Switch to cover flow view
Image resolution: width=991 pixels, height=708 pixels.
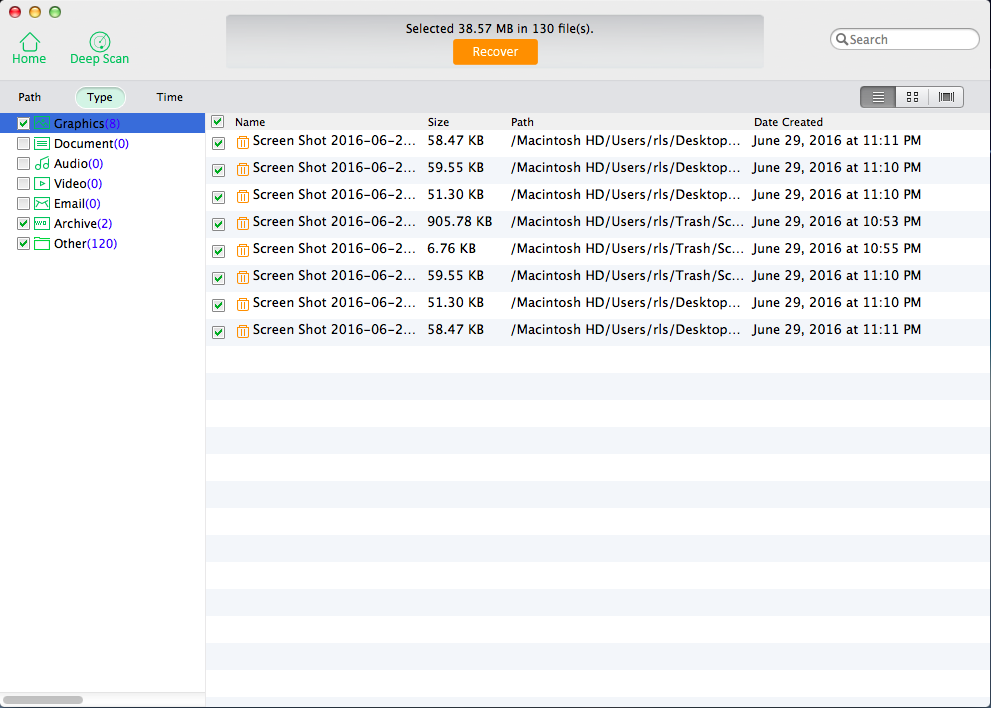[945, 97]
